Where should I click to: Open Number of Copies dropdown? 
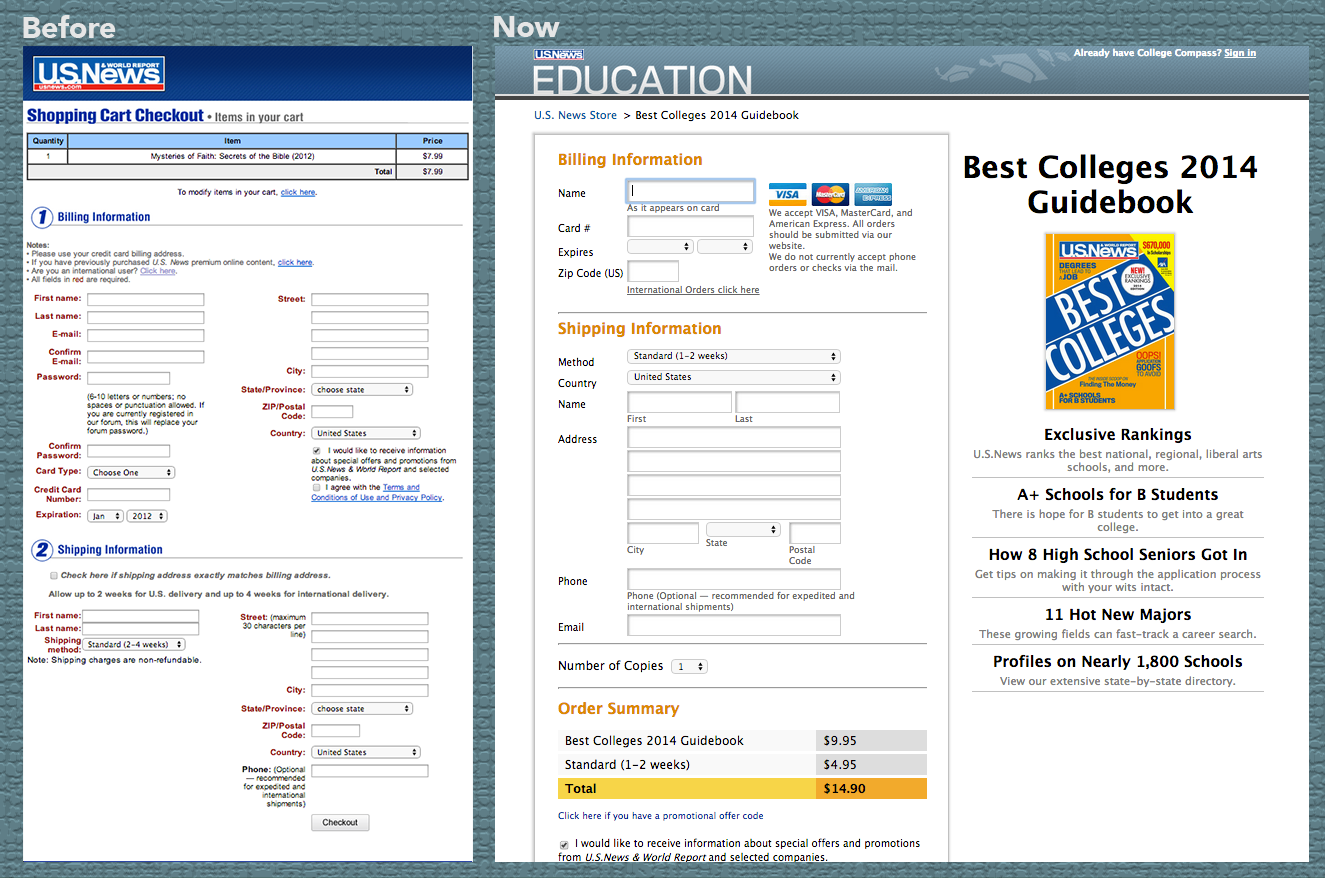[x=689, y=666]
